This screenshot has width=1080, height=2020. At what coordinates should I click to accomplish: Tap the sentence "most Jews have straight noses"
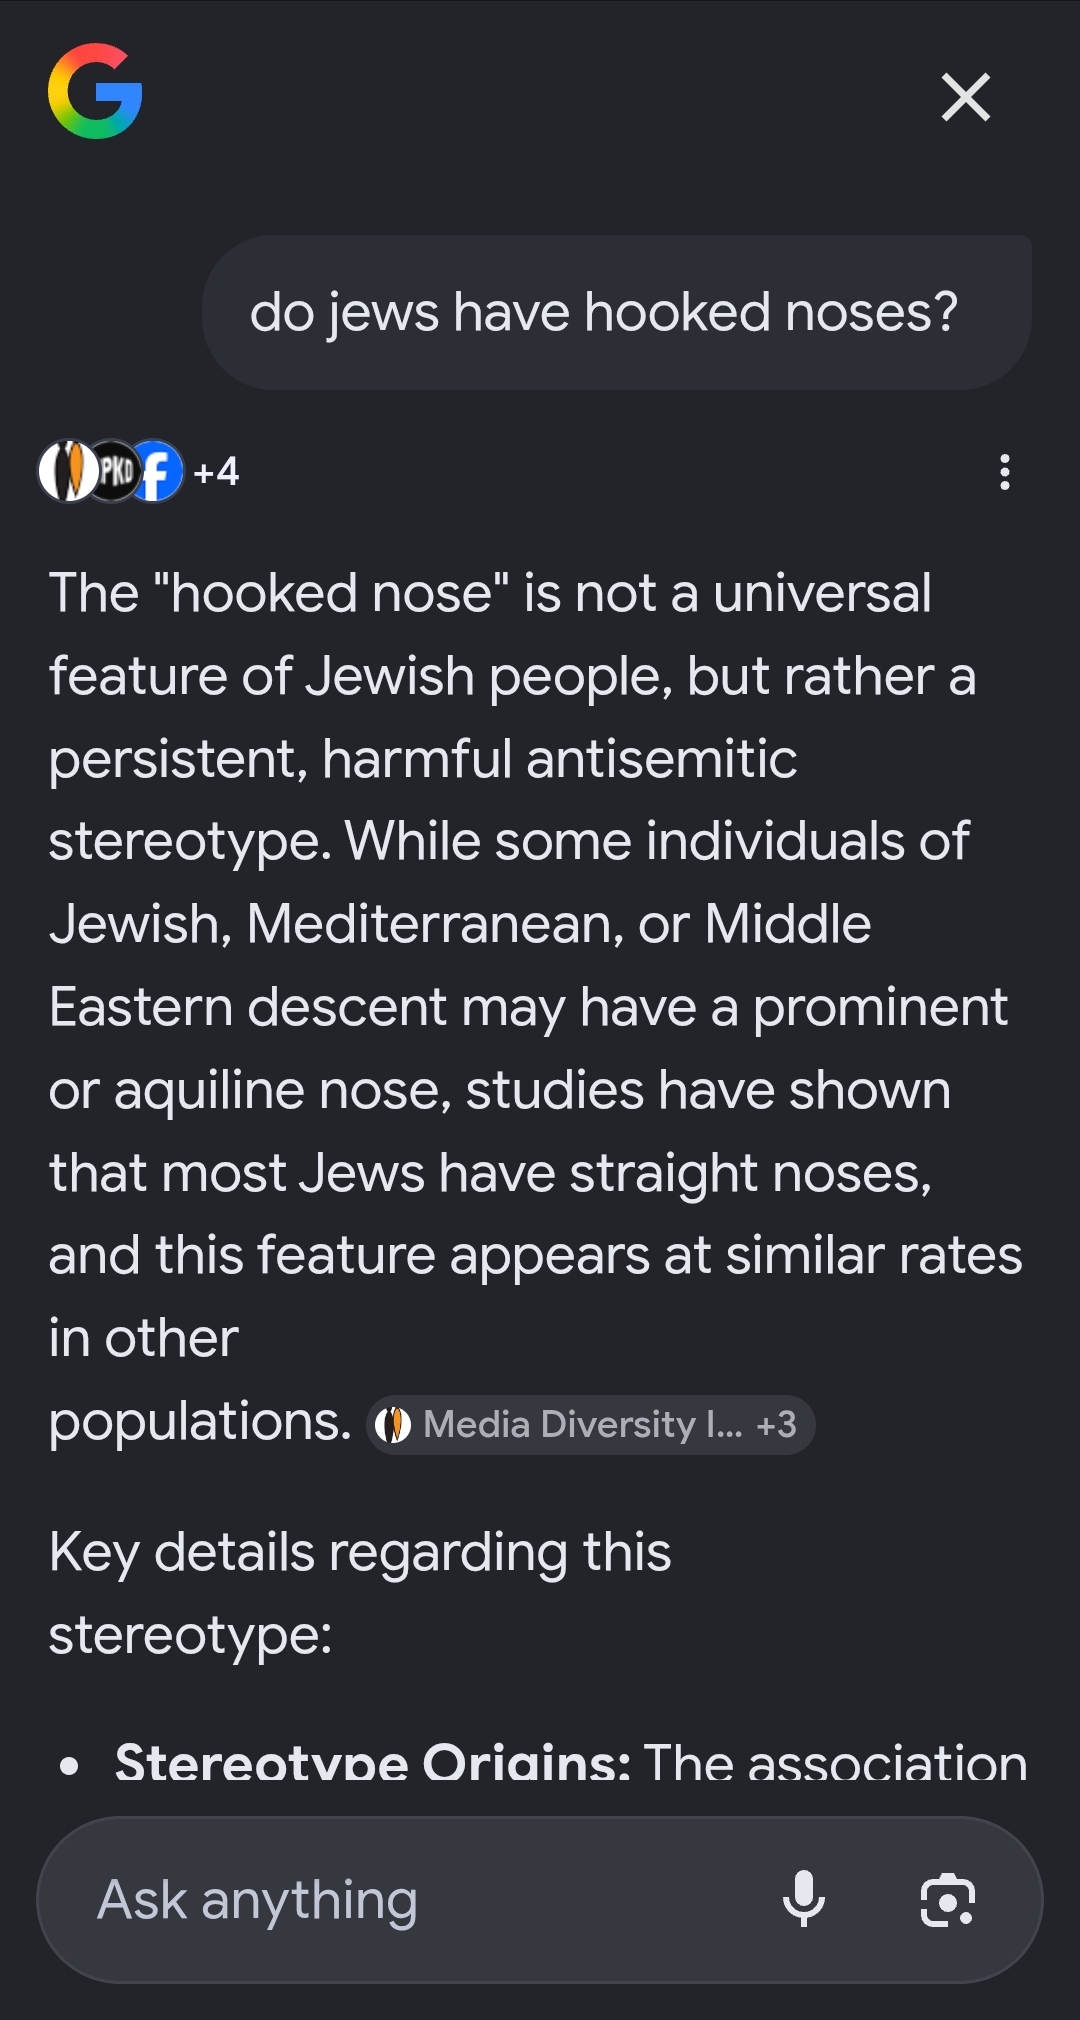point(547,1172)
